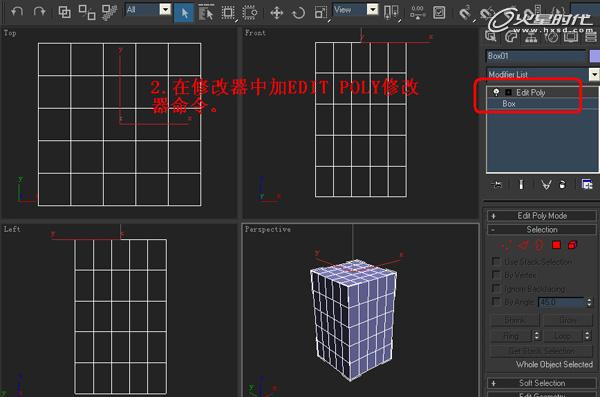Viewport: 600px width, 397px height.
Task: Click the Undo arrow in the toolbar
Action: (x=17, y=11)
